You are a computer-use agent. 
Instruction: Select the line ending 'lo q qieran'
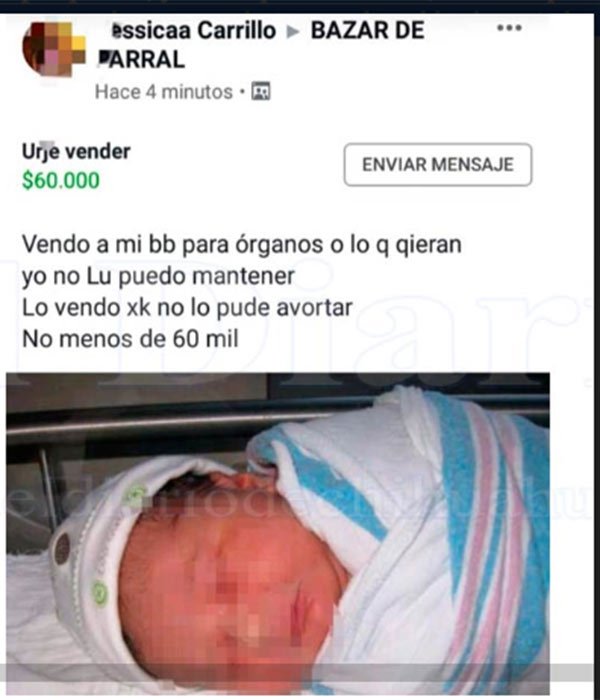(x=242, y=245)
